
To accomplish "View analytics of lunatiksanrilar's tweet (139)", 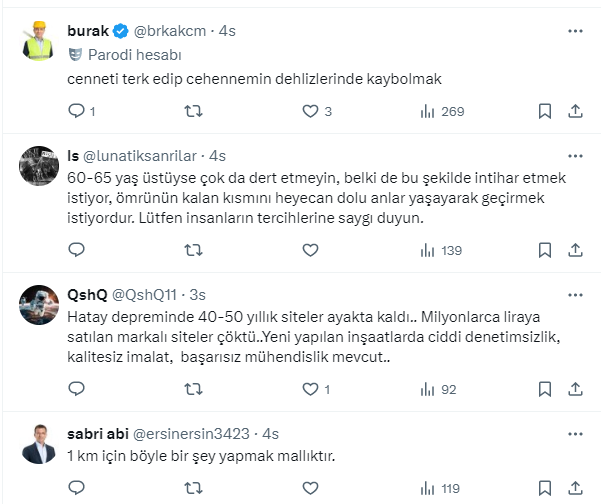I will coord(438,250).
